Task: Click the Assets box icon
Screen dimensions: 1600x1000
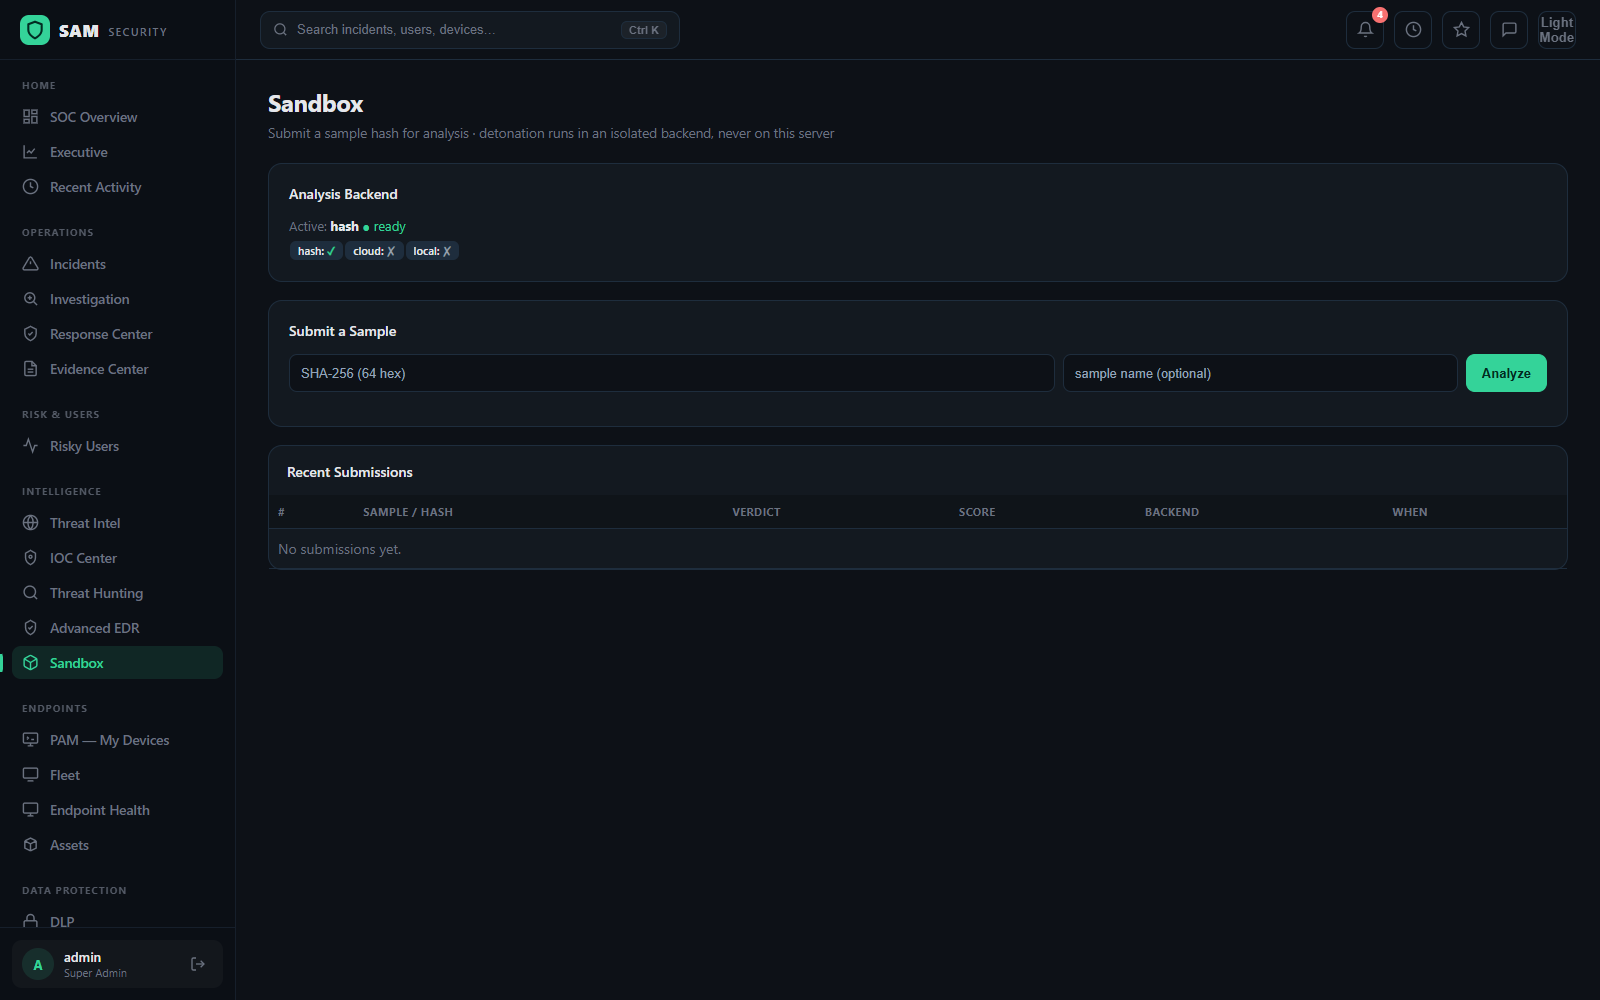Action: pyautogui.click(x=31, y=845)
